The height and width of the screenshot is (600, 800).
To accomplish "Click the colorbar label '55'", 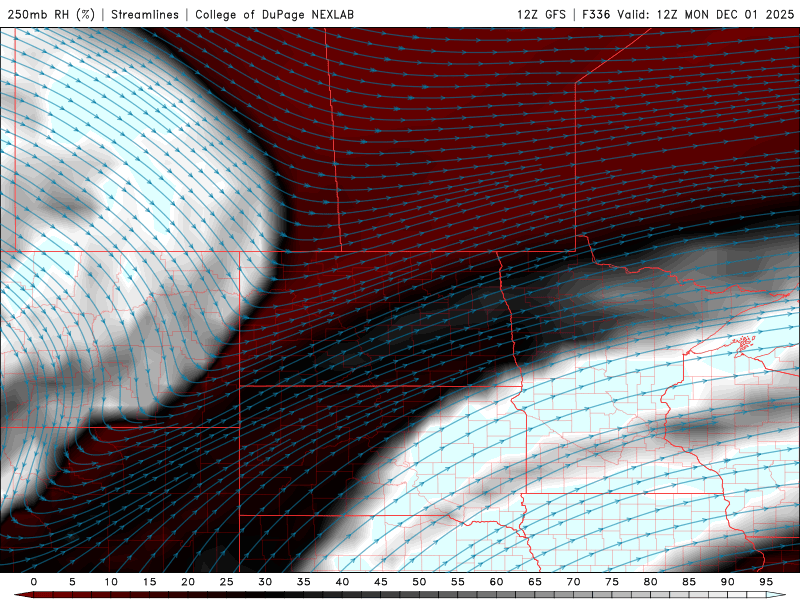I will pos(458,582).
